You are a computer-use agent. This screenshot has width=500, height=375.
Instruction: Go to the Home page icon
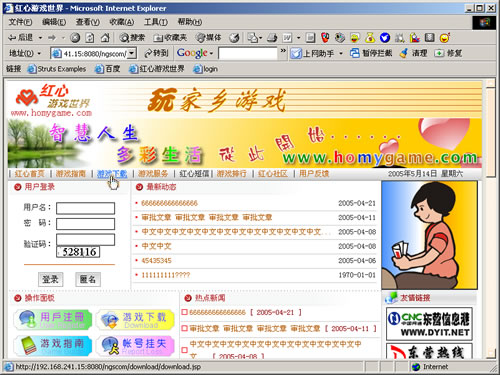pos(105,38)
